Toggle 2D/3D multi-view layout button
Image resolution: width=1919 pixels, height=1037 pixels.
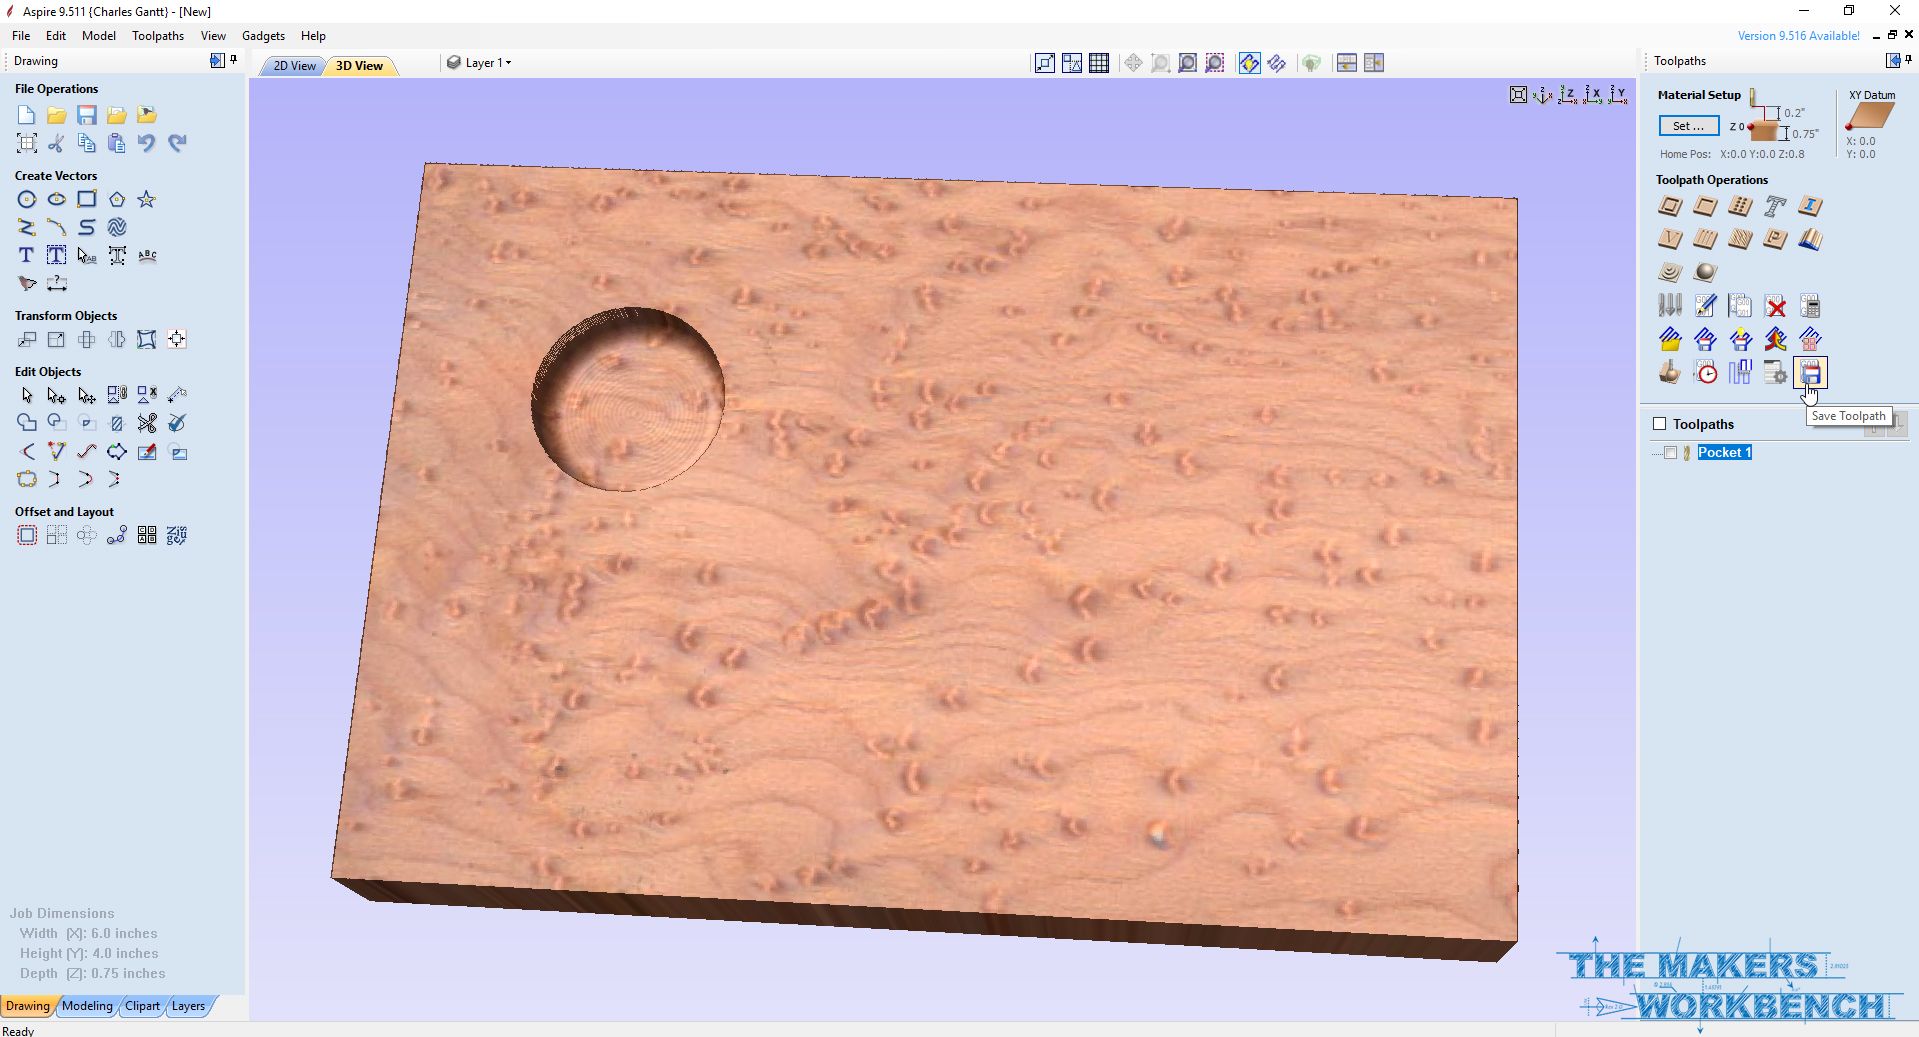[x=1346, y=62]
